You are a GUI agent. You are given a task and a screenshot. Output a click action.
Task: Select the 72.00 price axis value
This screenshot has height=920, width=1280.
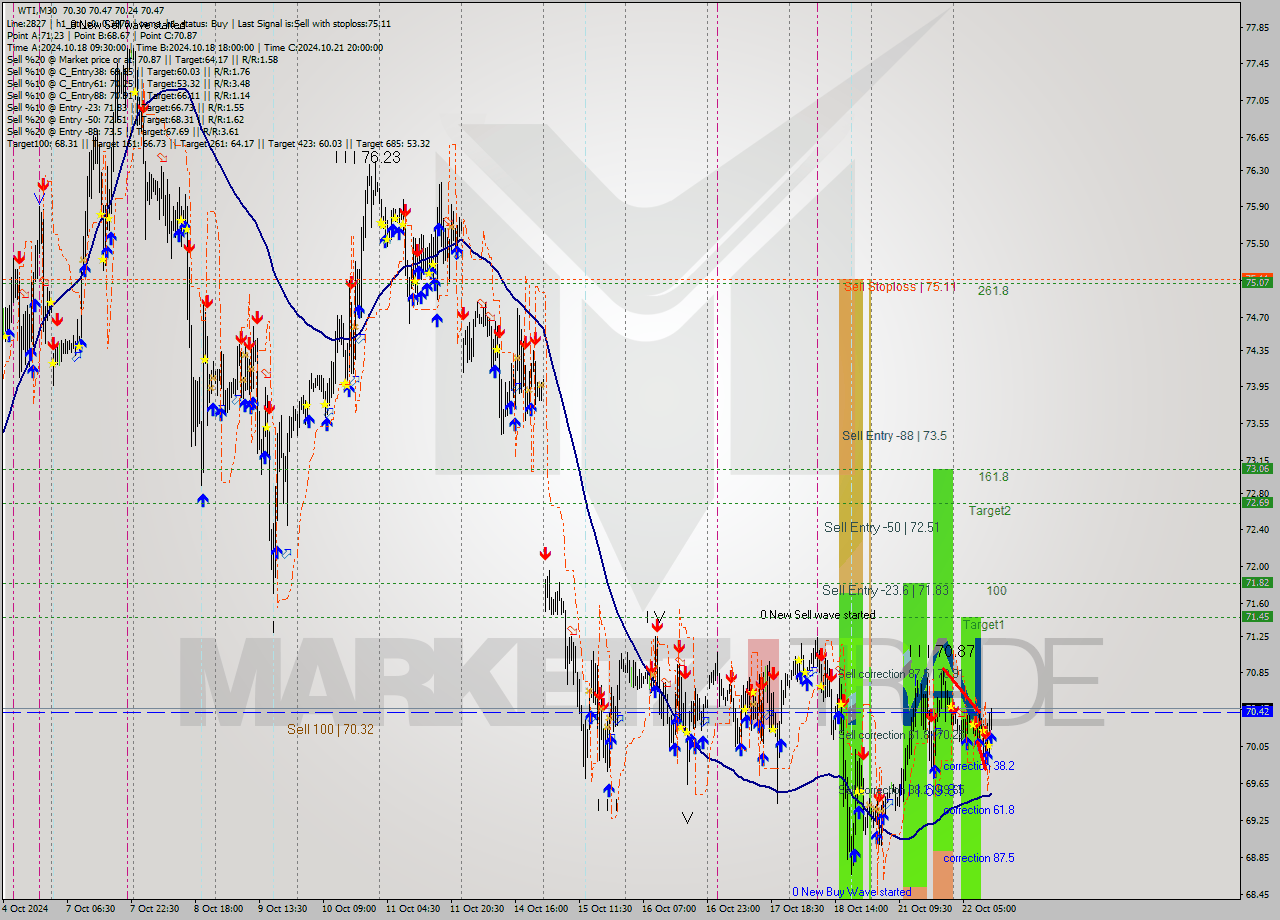click(x=1258, y=566)
